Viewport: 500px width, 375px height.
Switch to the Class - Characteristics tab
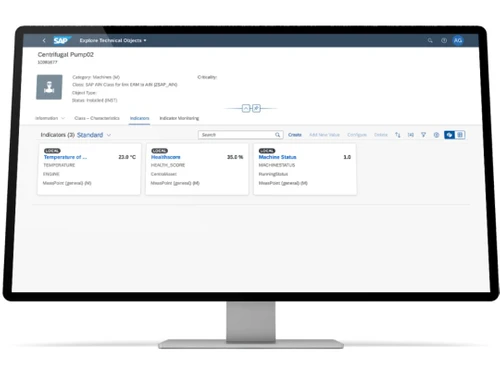pyautogui.click(x=97, y=118)
